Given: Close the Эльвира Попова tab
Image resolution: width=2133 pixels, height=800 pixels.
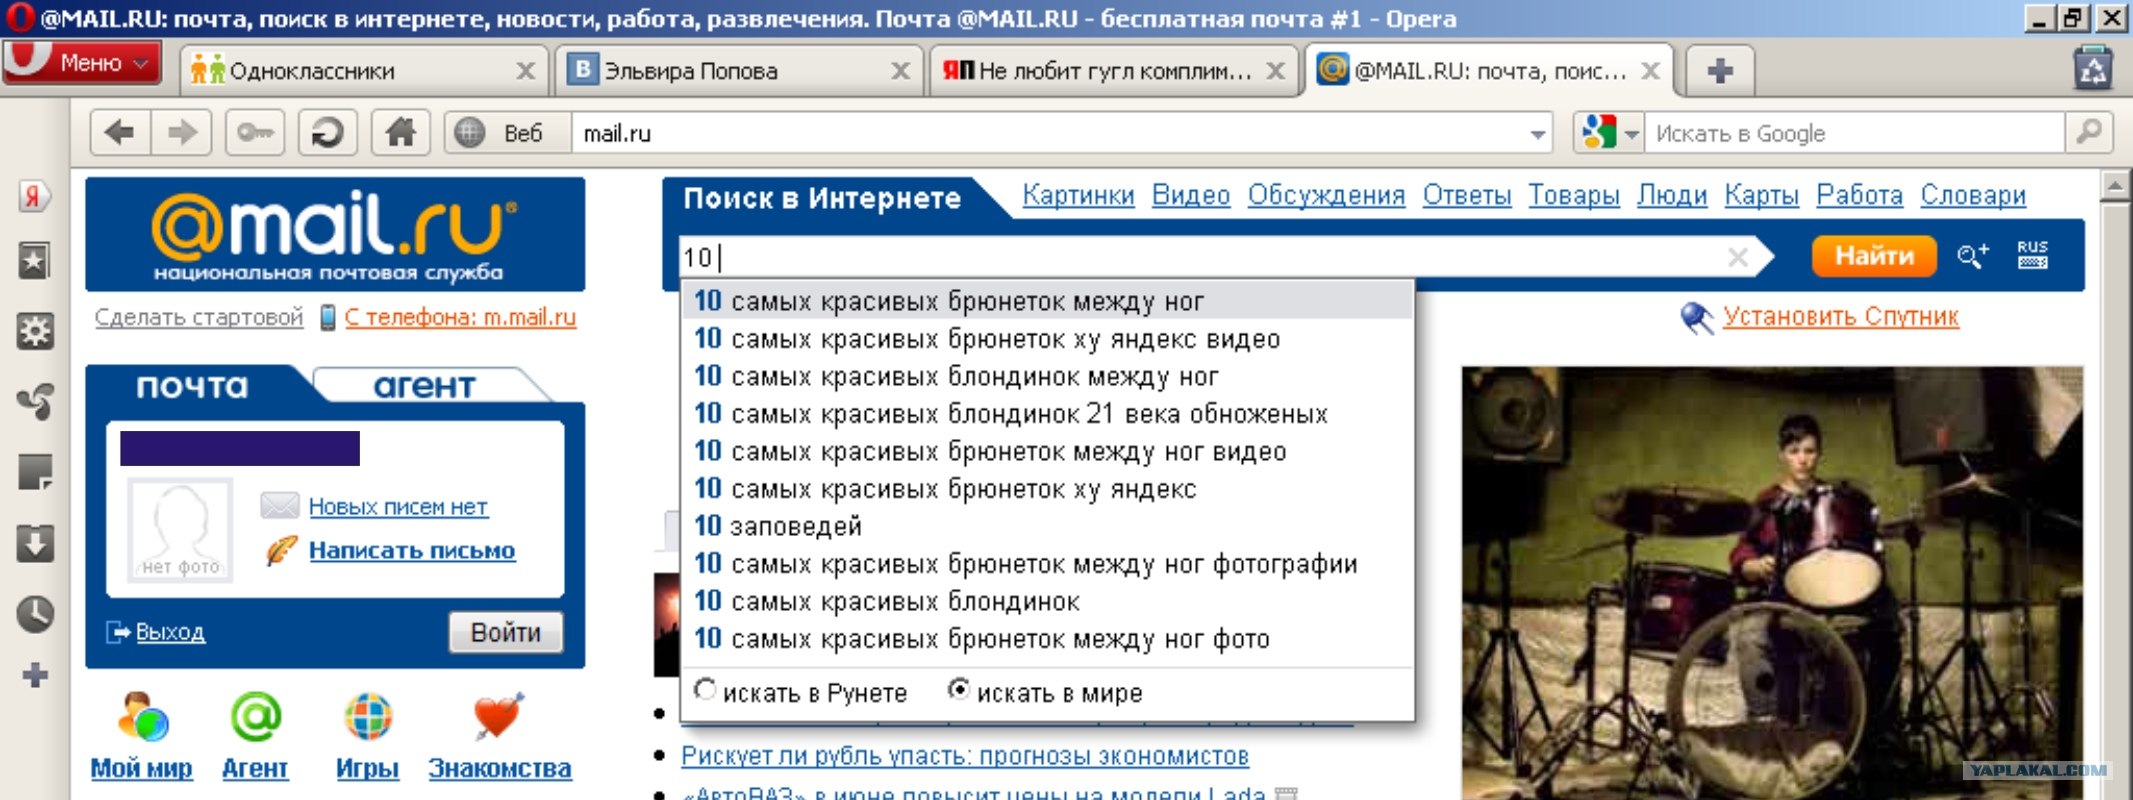Looking at the screenshot, I should click(x=900, y=71).
